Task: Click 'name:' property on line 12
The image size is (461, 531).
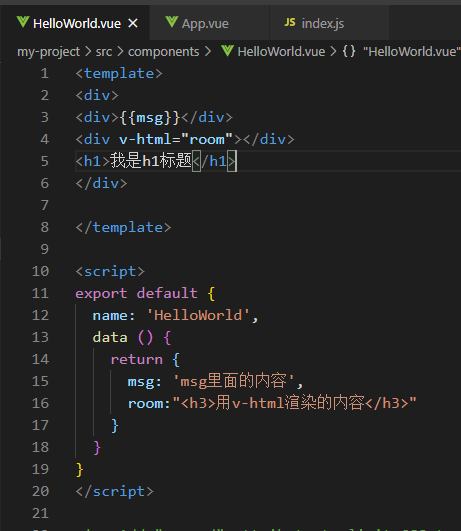Action: (114, 316)
